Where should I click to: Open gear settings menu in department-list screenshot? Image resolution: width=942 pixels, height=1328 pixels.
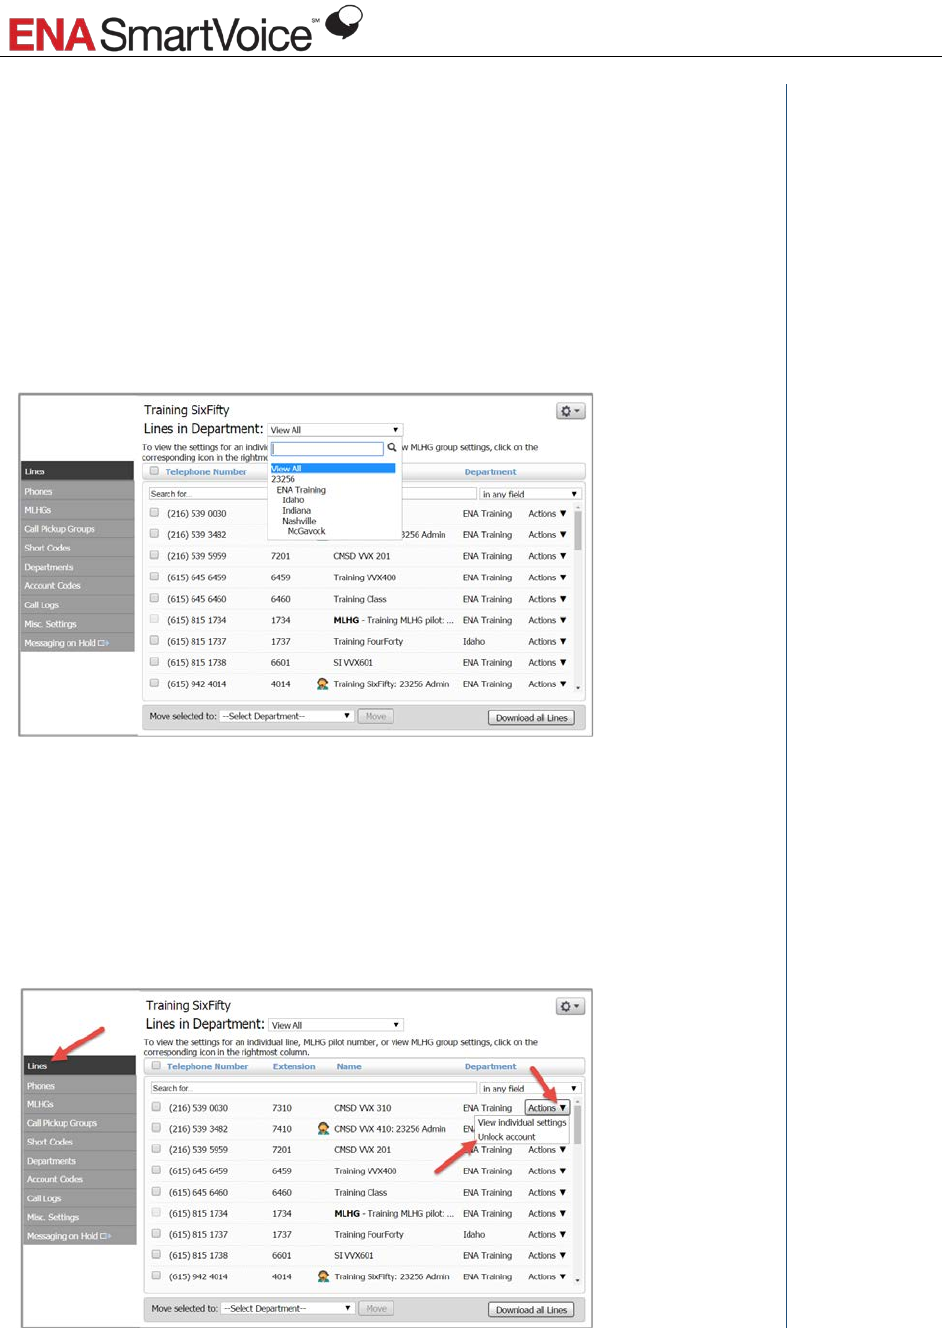(570, 411)
